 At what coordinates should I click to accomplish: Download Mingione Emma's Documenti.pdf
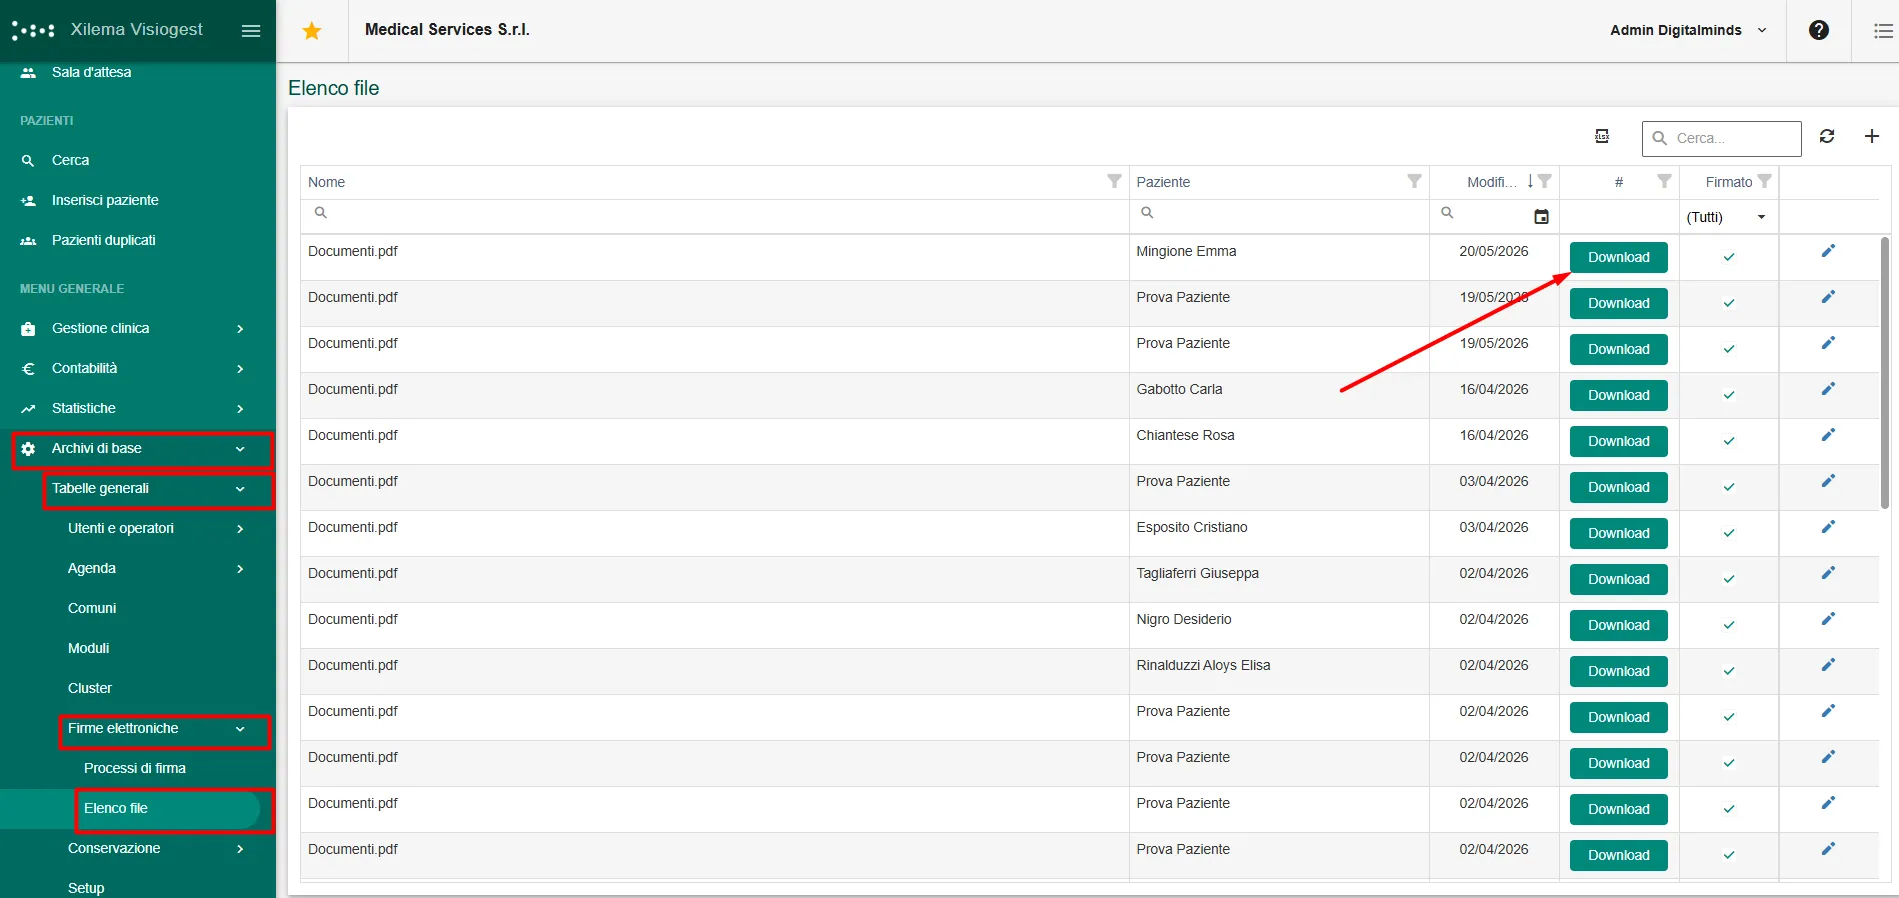coord(1618,257)
